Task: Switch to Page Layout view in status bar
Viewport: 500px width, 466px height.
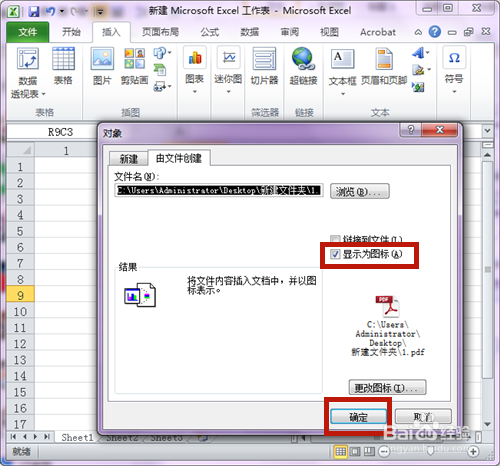Action: click(x=355, y=452)
